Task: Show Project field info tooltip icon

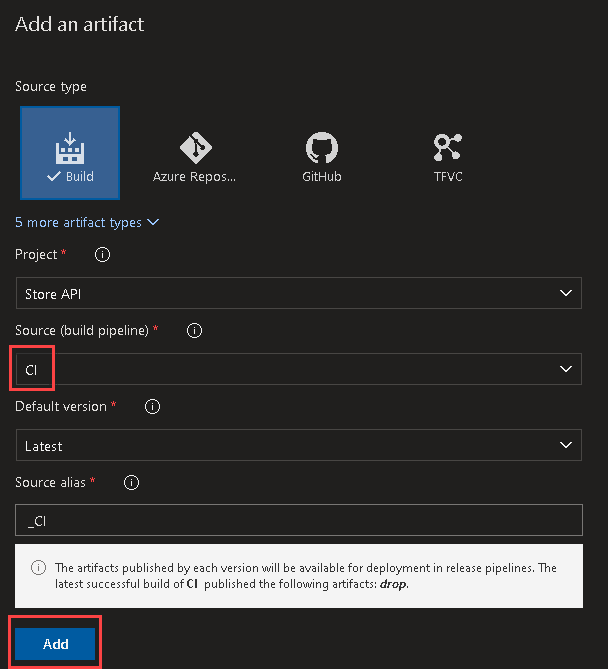Action: [102, 255]
